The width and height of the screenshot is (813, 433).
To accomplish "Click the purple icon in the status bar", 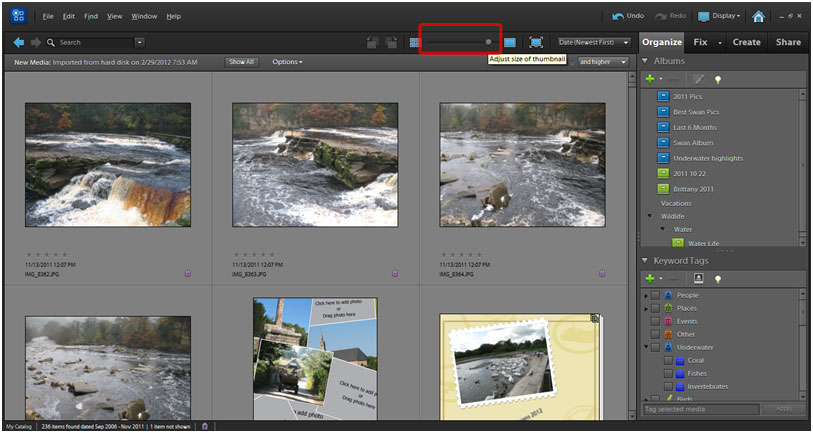I will (205, 426).
